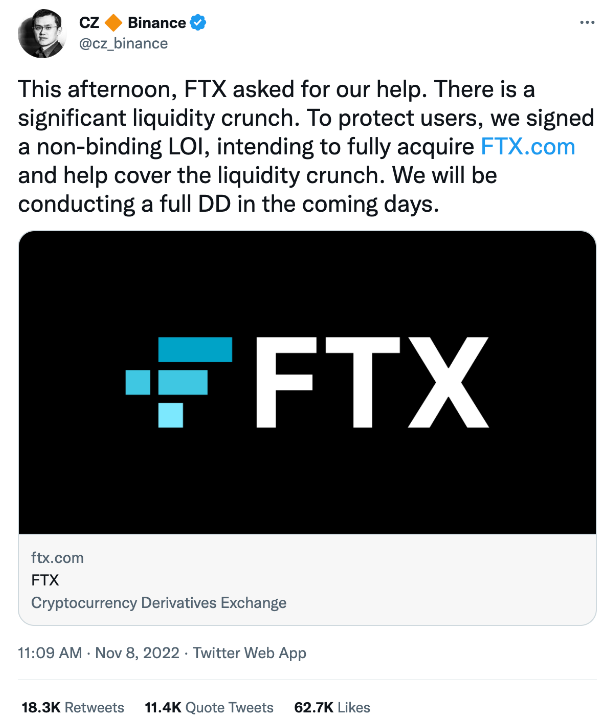Screen dimensions: 612x720
Task: Open the three-dot more options menu
Action: click(587, 22)
